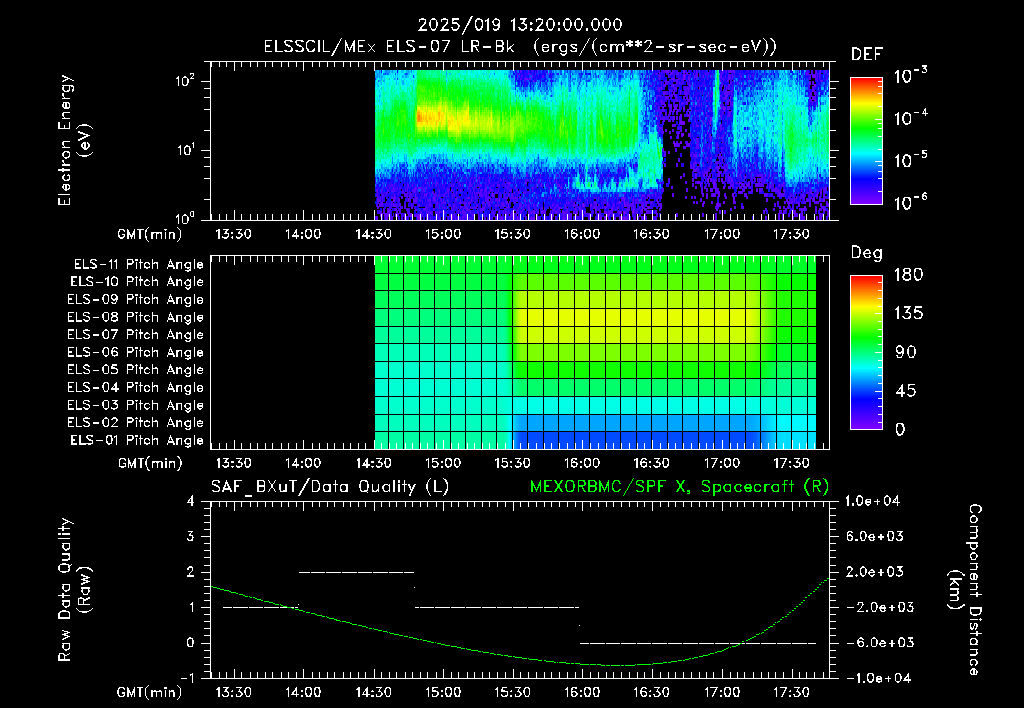Select the "Raw Data Quality (Raw)" axis label

coord(74,590)
